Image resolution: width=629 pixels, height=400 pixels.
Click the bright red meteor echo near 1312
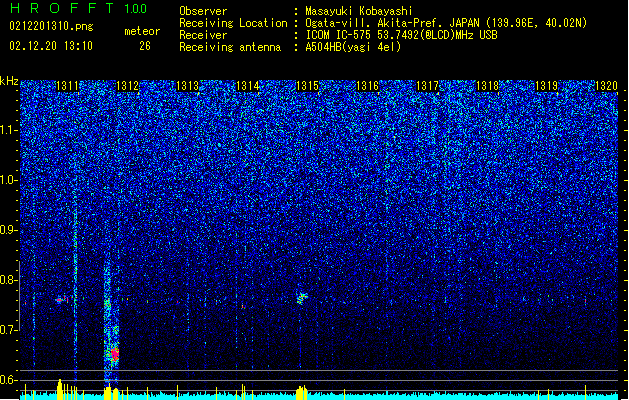coord(115,354)
